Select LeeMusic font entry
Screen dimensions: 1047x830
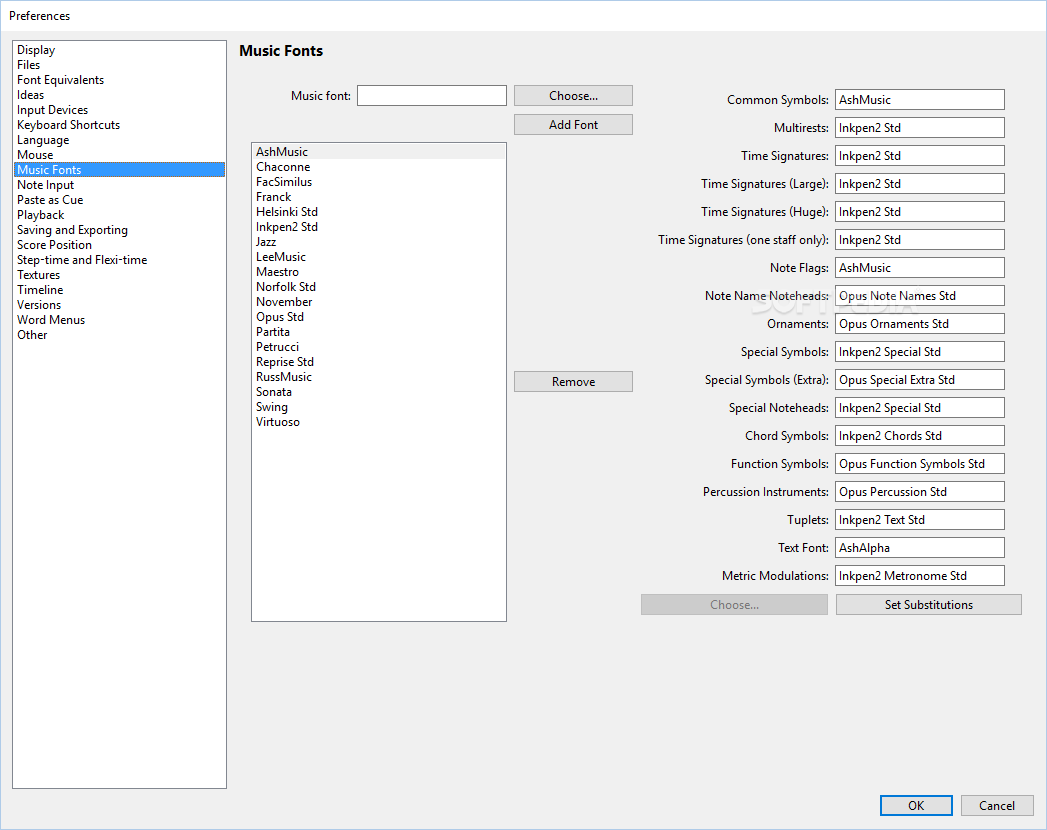[x=379, y=257]
